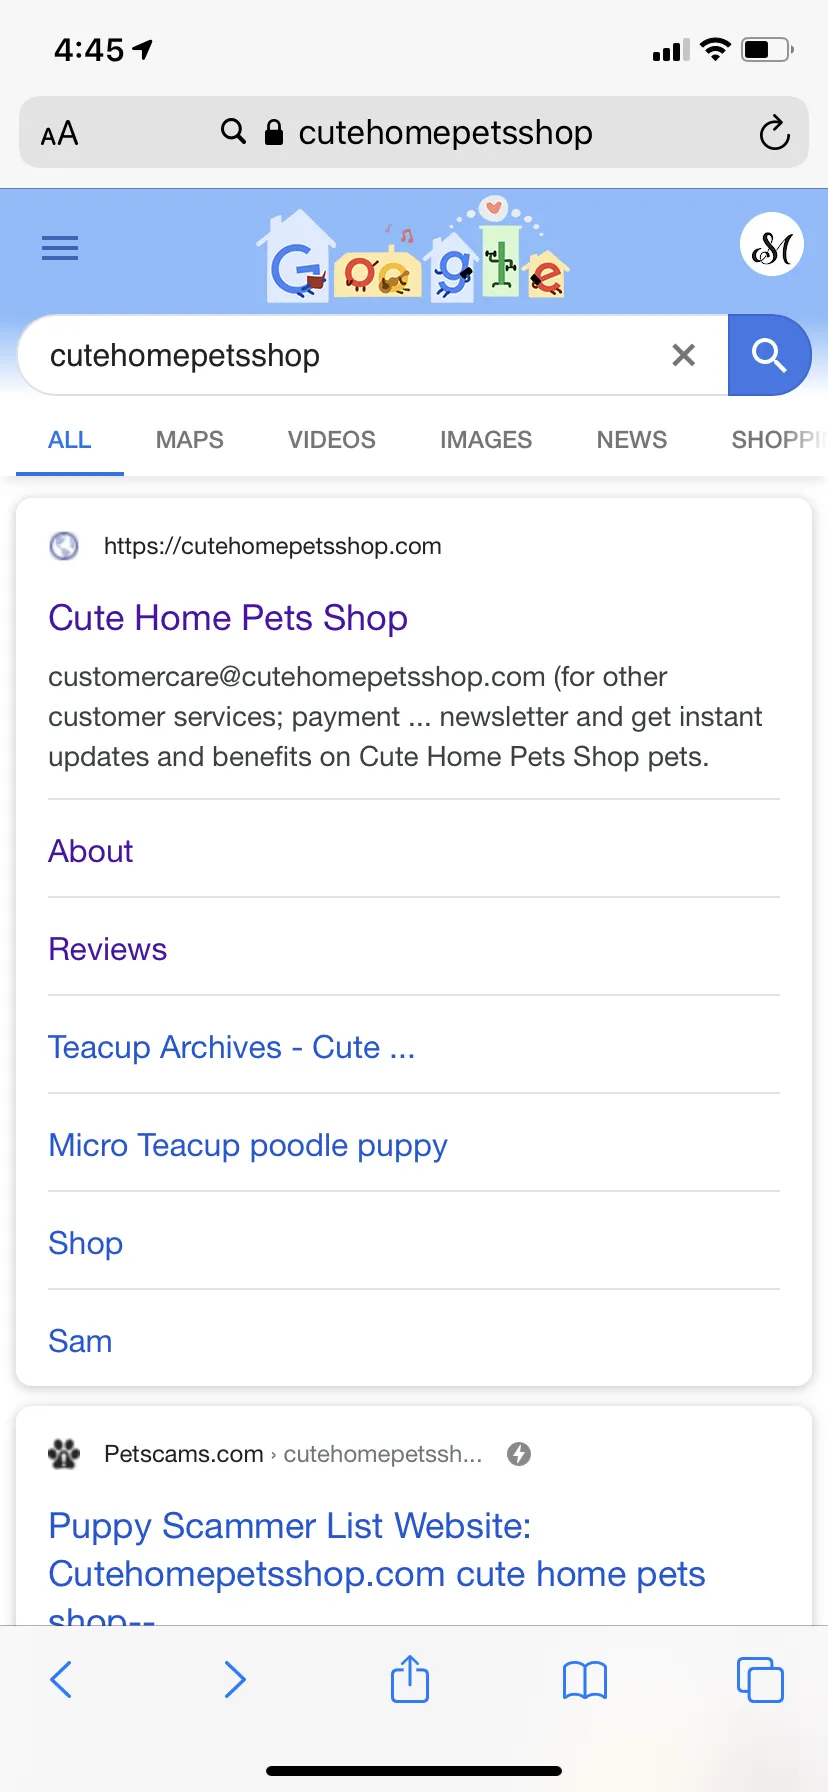Tap the Safari reload page icon
Screen dimensions: 828x1792
(774, 132)
